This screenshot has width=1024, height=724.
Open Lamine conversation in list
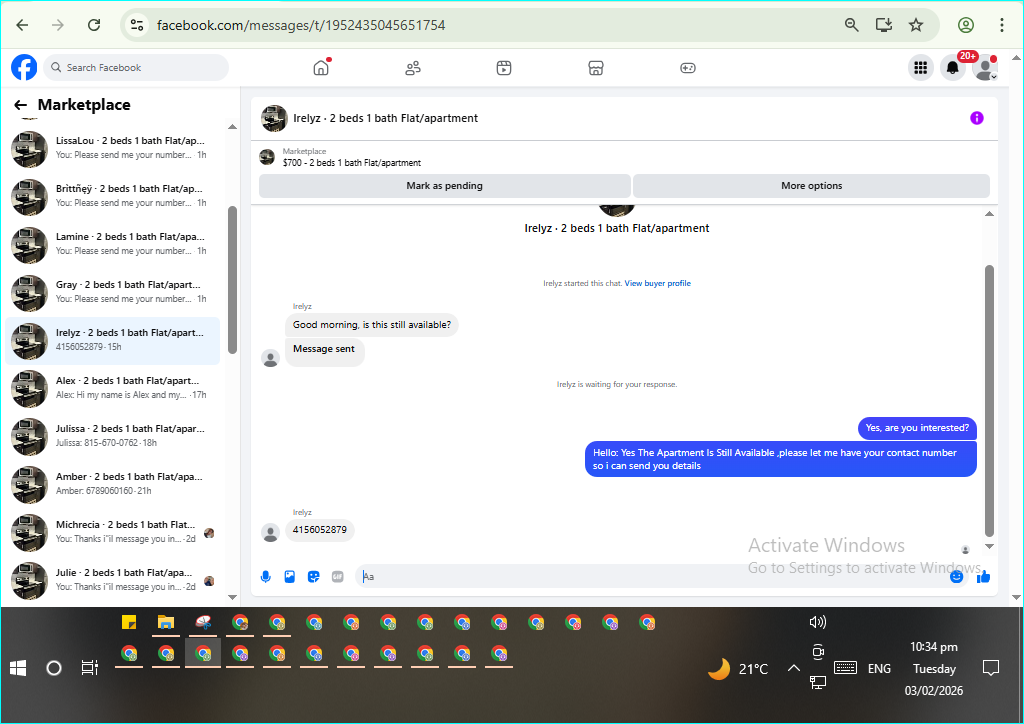tap(112, 244)
